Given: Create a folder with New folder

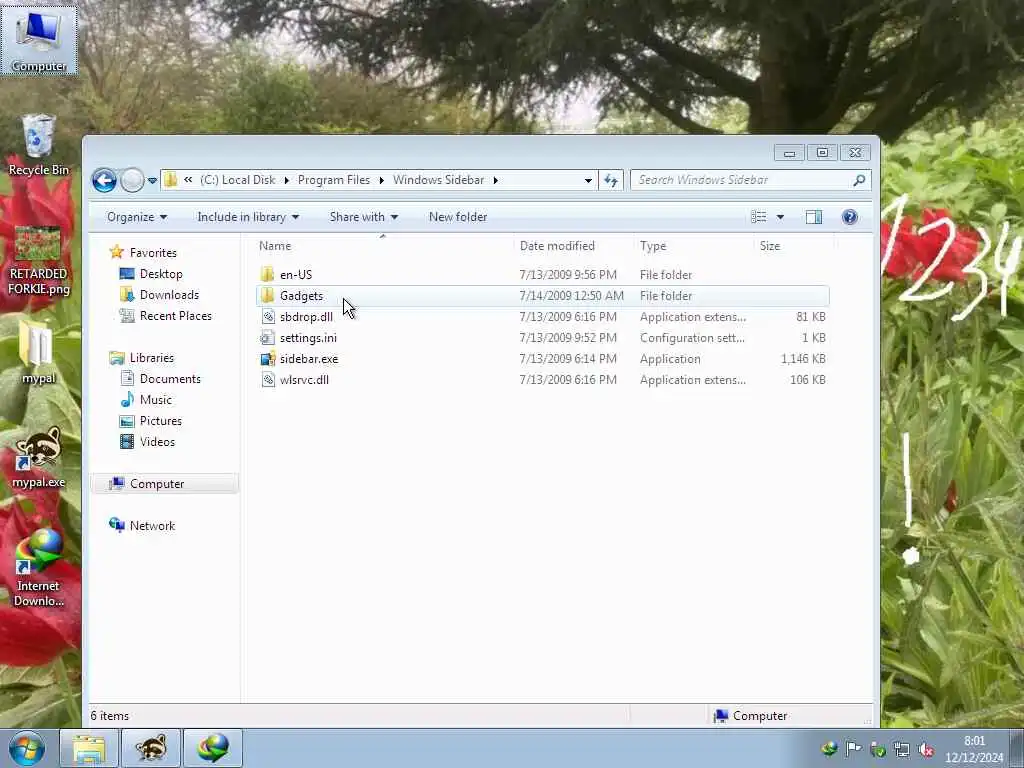Looking at the screenshot, I should tap(458, 217).
